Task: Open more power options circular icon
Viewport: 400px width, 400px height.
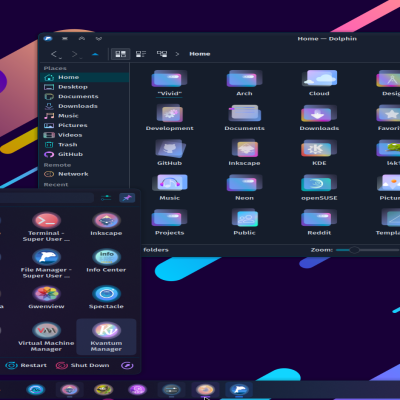Action: click(x=127, y=366)
